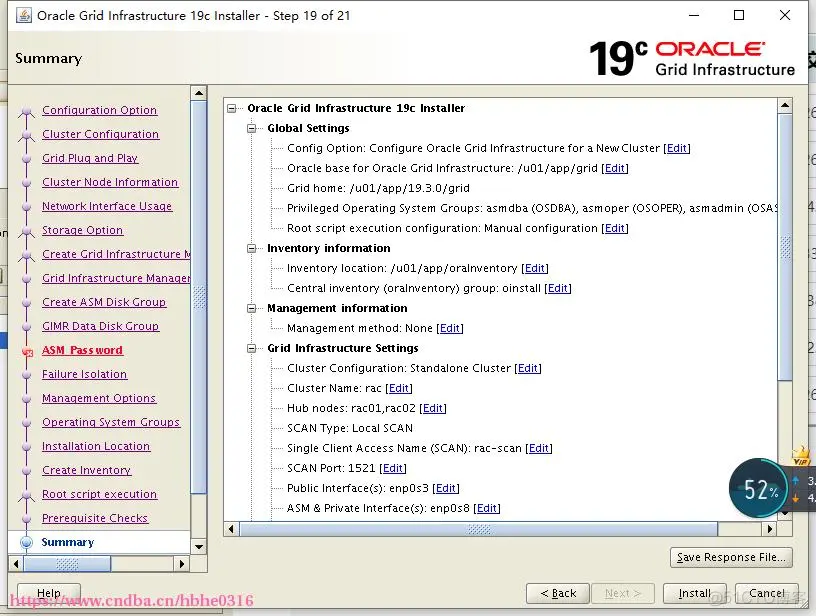Edit the Config Option setting

677,148
